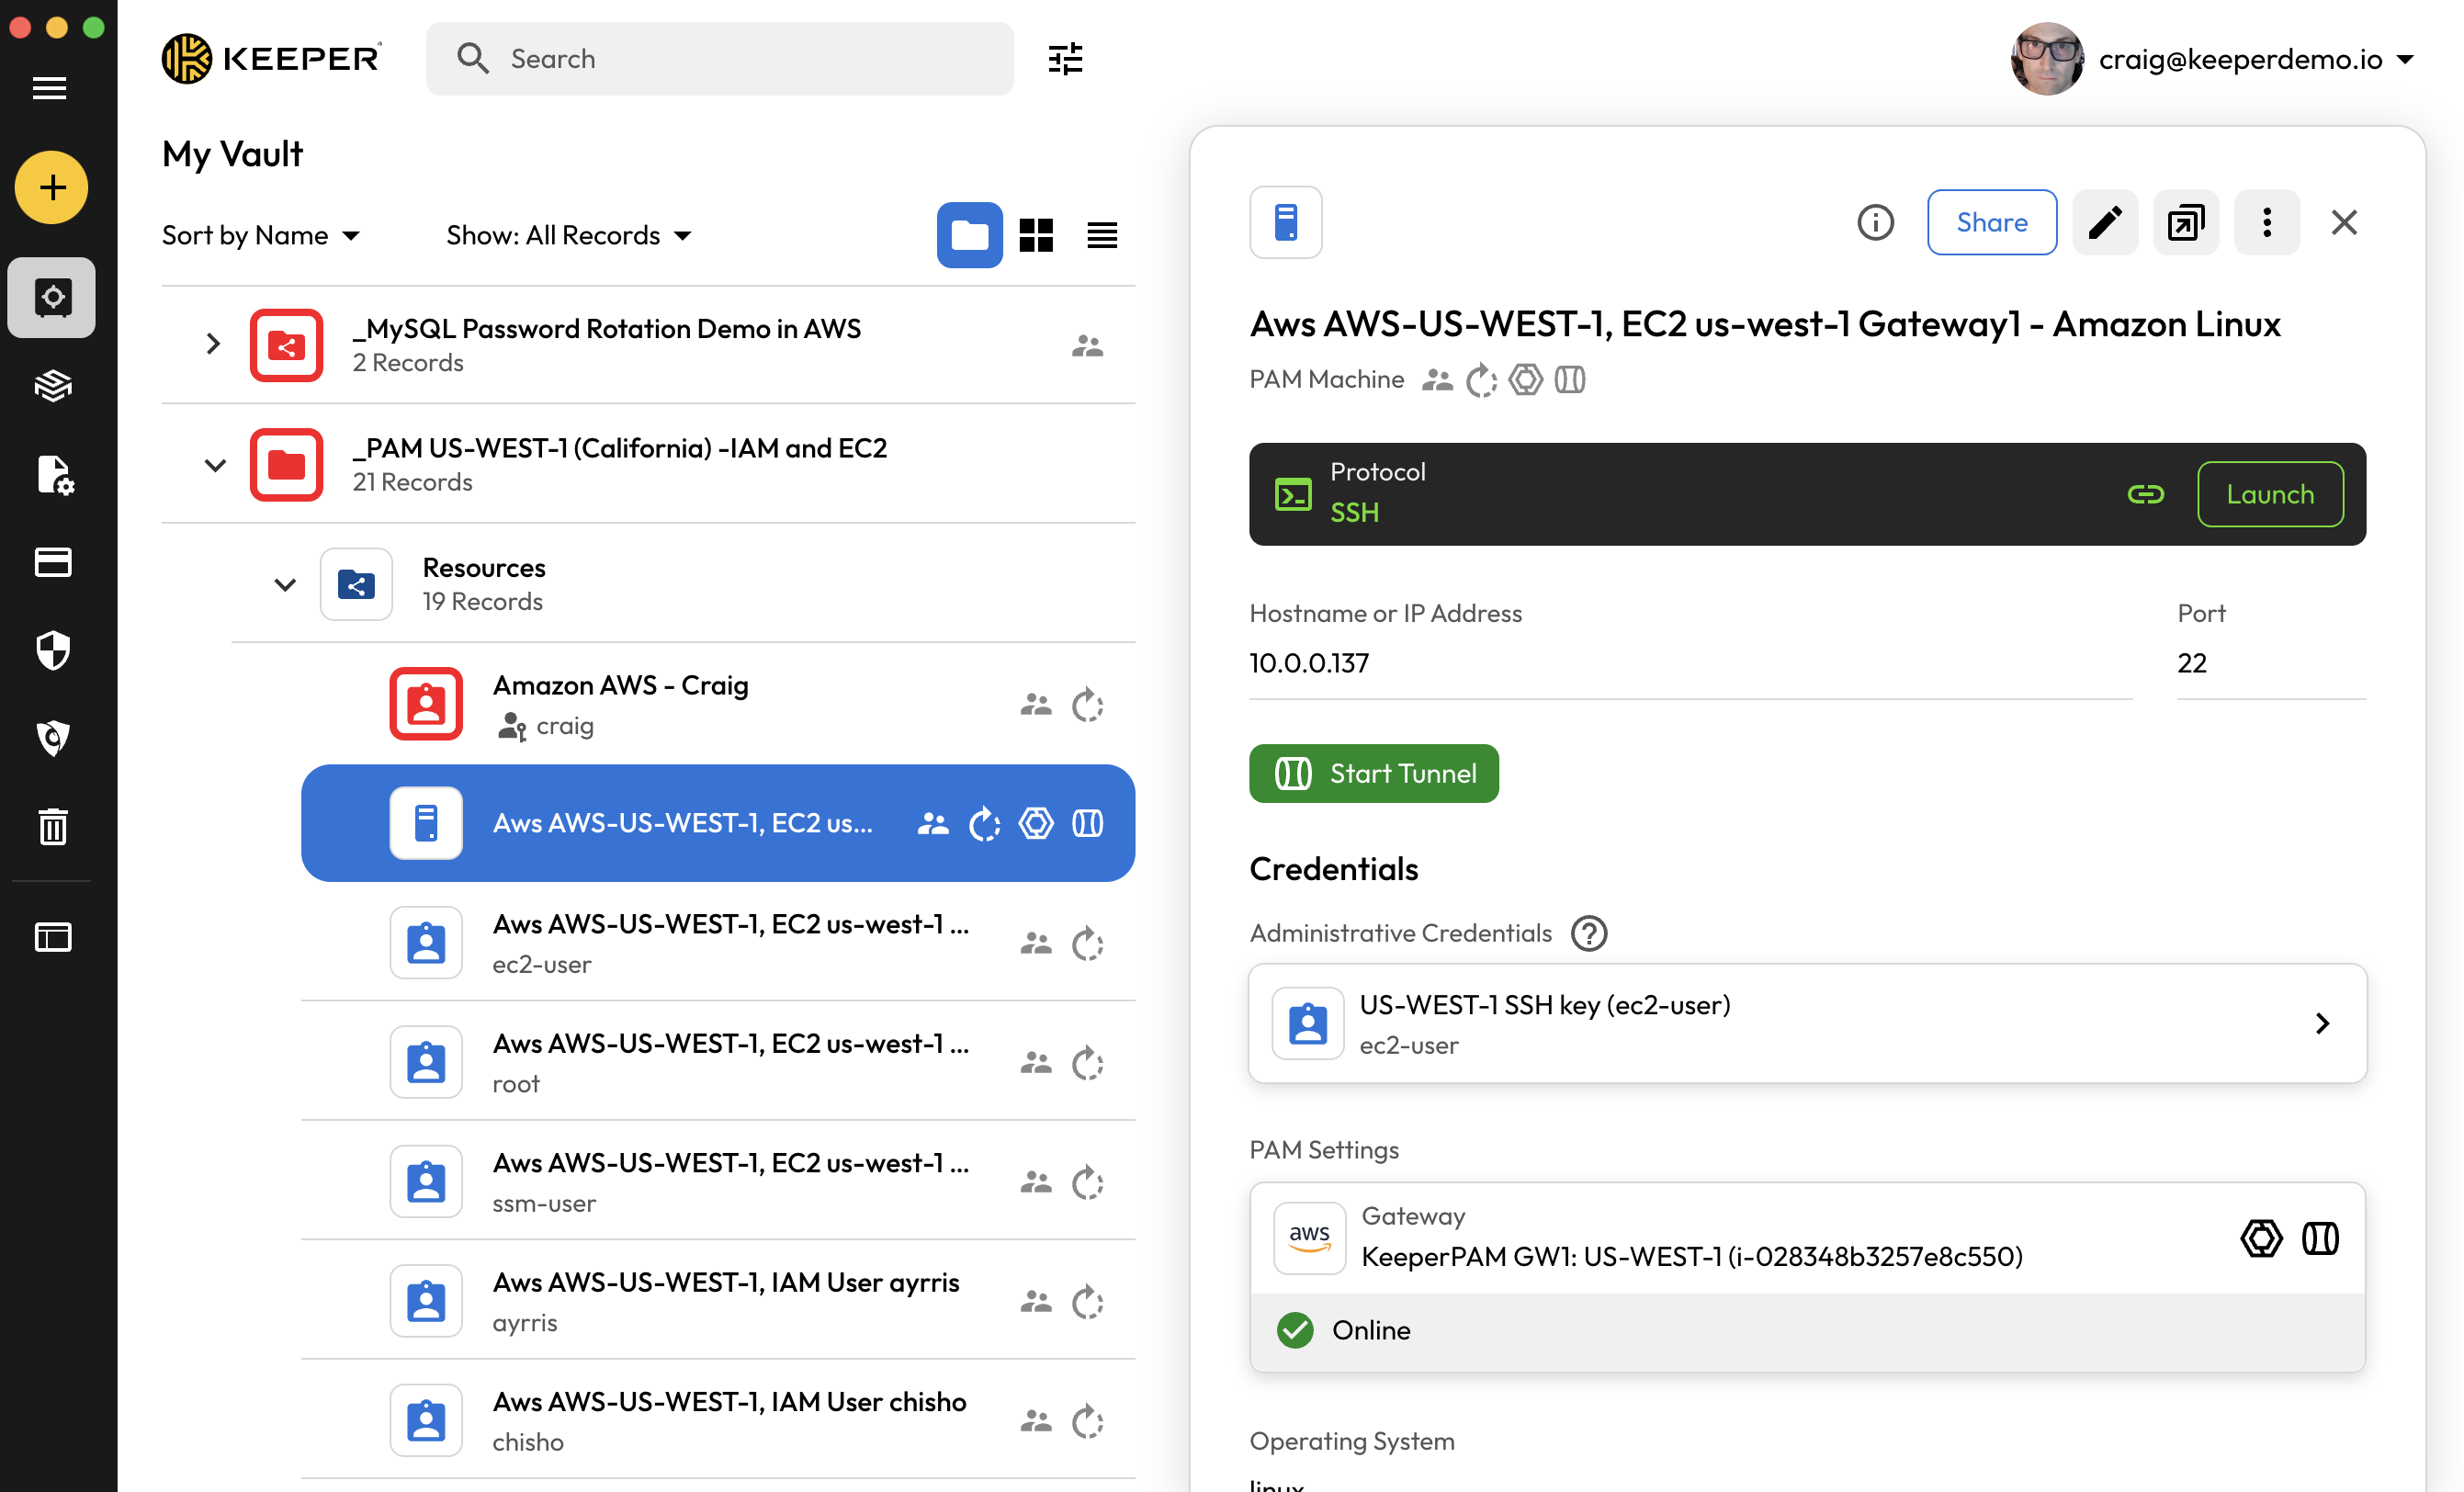The width and height of the screenshot is (2464, 1492).
Task: Click the record info icon
Action: click(x=1875, y=222)
